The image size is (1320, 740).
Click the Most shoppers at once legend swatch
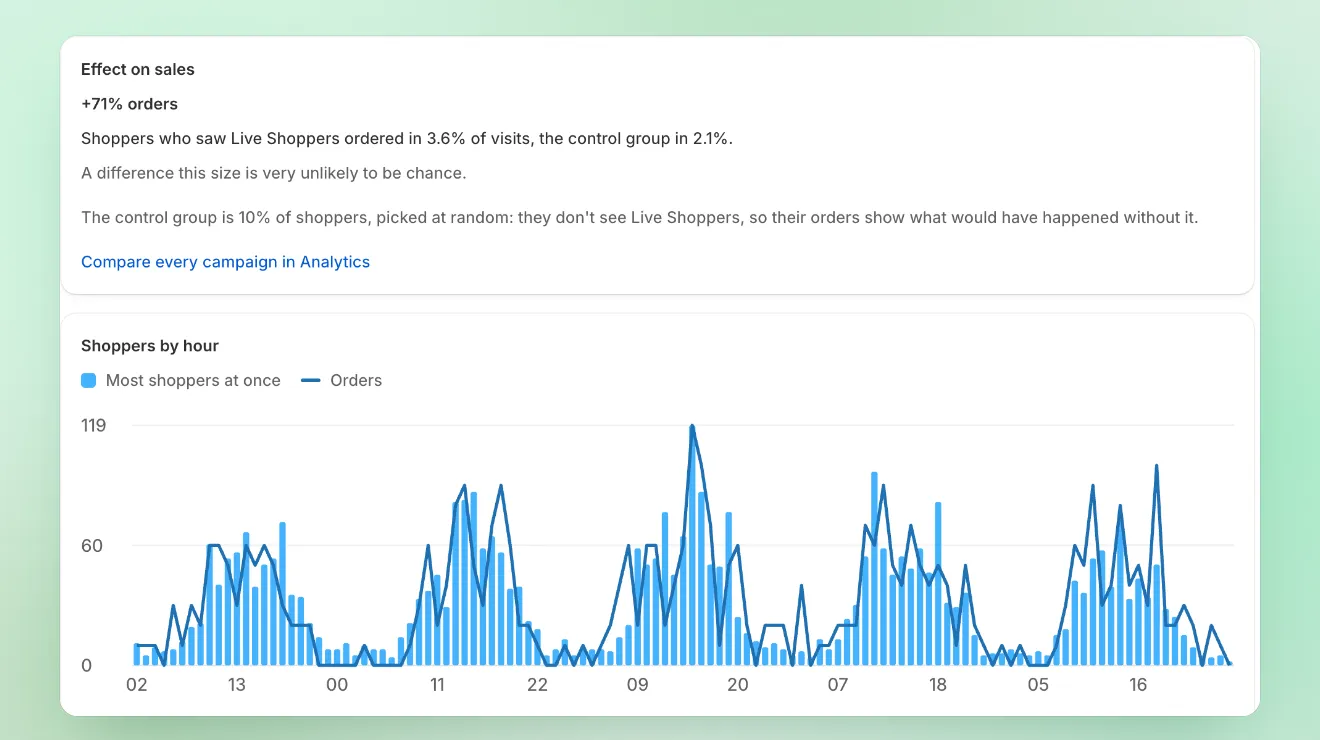[89, 380]
